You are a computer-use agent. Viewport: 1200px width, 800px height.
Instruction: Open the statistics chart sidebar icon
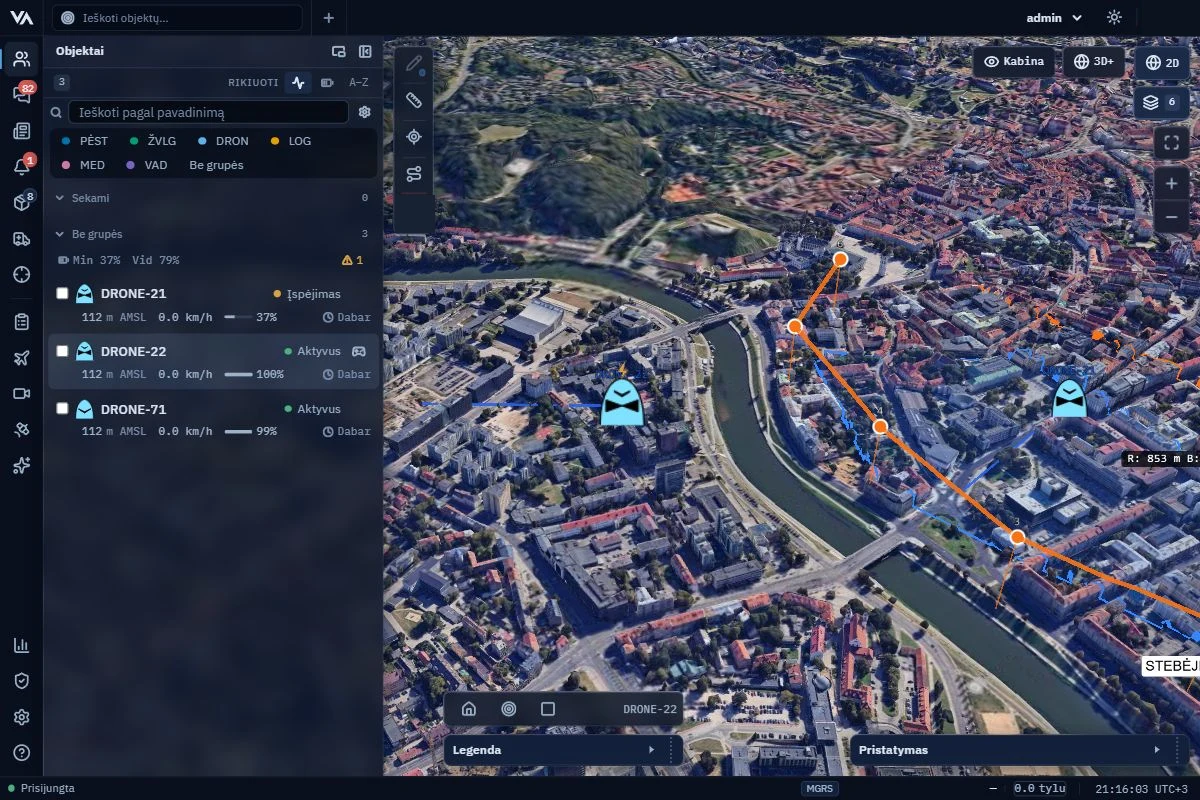(x=21, y=645)
